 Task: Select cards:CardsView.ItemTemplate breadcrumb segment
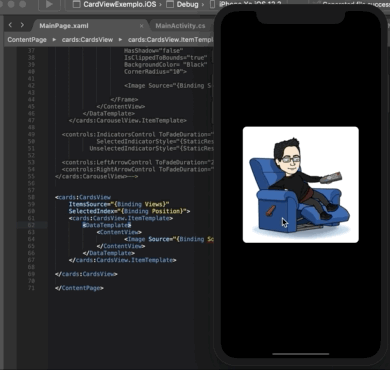[x=170, y=40]
